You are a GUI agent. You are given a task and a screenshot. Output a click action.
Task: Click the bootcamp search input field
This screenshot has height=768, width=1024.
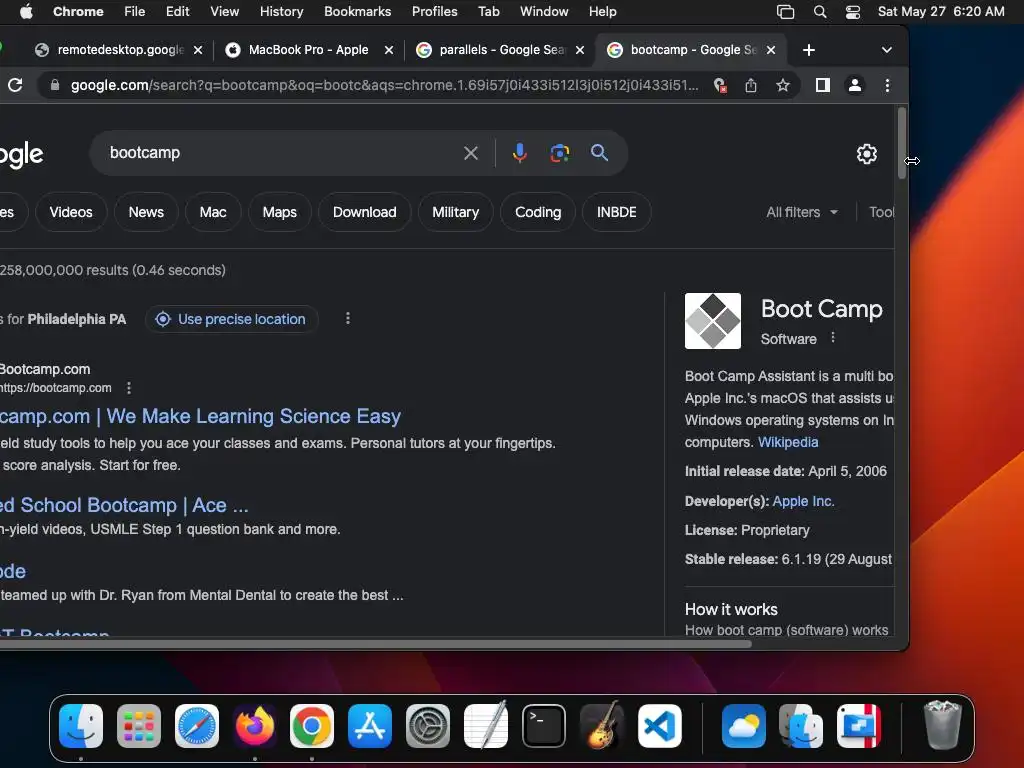281,153
